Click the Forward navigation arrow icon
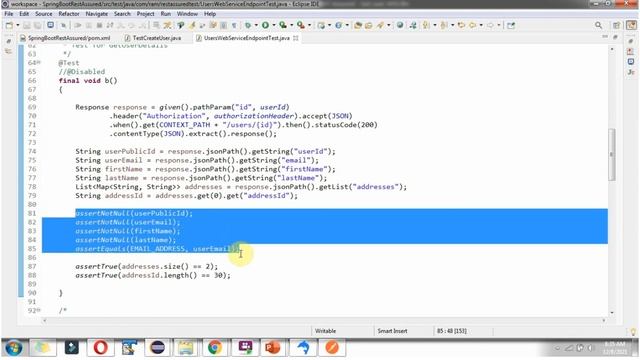640x360 pixels. click(490, 25)
